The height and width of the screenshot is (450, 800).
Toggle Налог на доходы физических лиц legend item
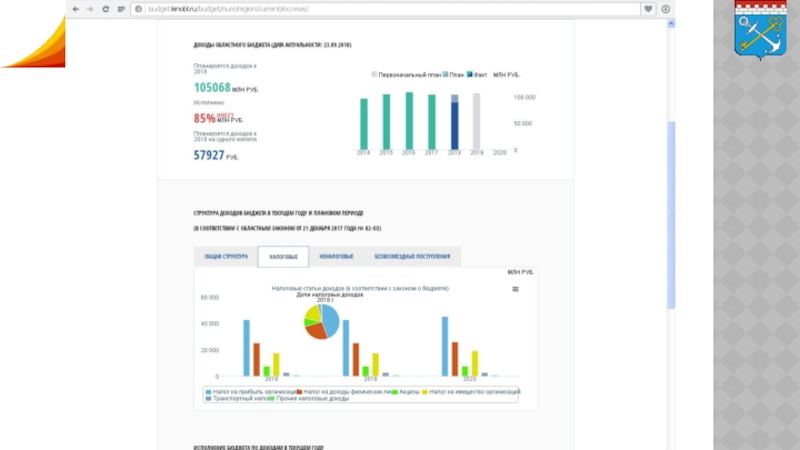point(344,392)
